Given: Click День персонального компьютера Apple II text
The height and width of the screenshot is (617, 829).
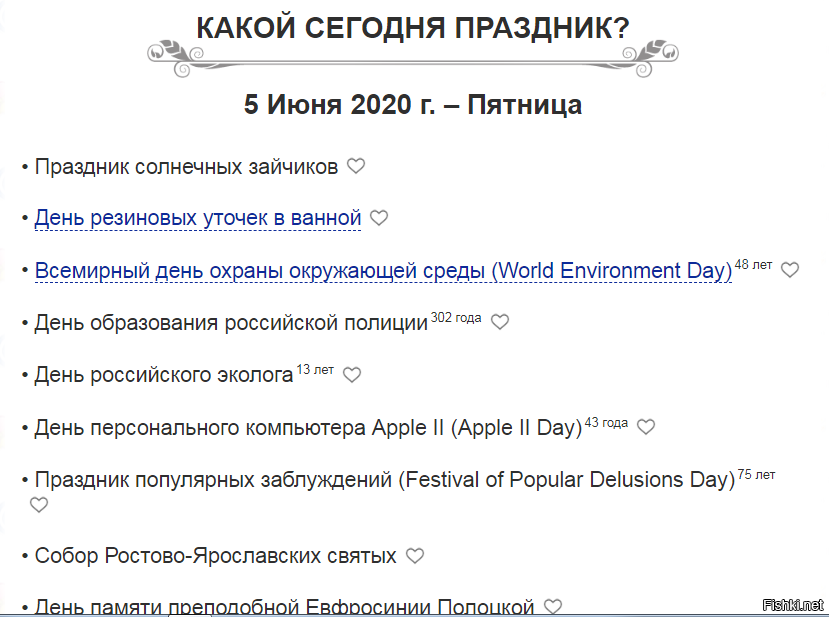Looking at the screenshot, I should [x=307, y=428].
